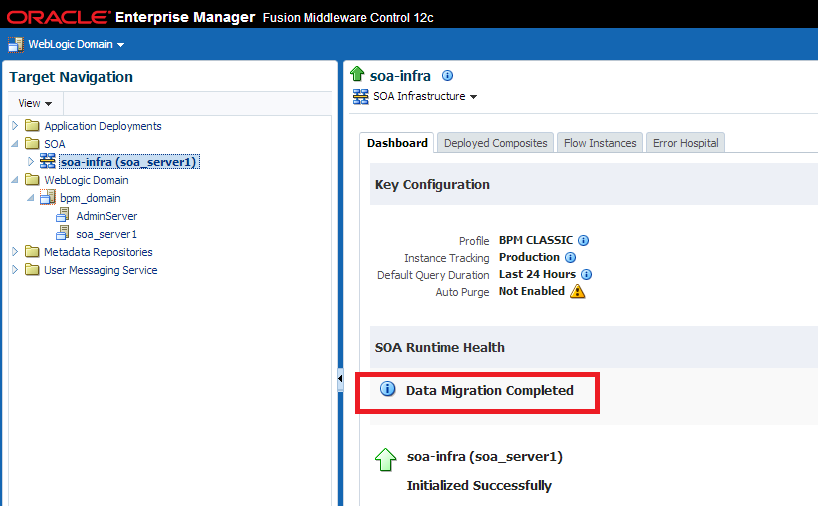Open the WebLogic Domain dropdown menu
The image size is (818, 506).
[x=76, y=45]
